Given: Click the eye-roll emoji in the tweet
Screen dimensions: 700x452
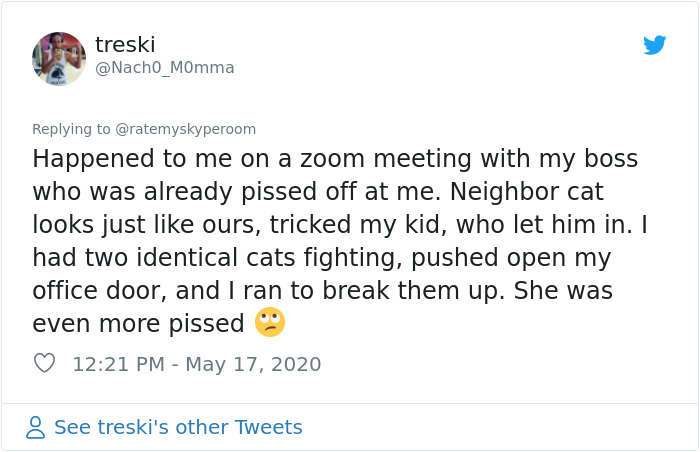Looking at the screenshot, I should pyautogui.click(x=270, y=323).
